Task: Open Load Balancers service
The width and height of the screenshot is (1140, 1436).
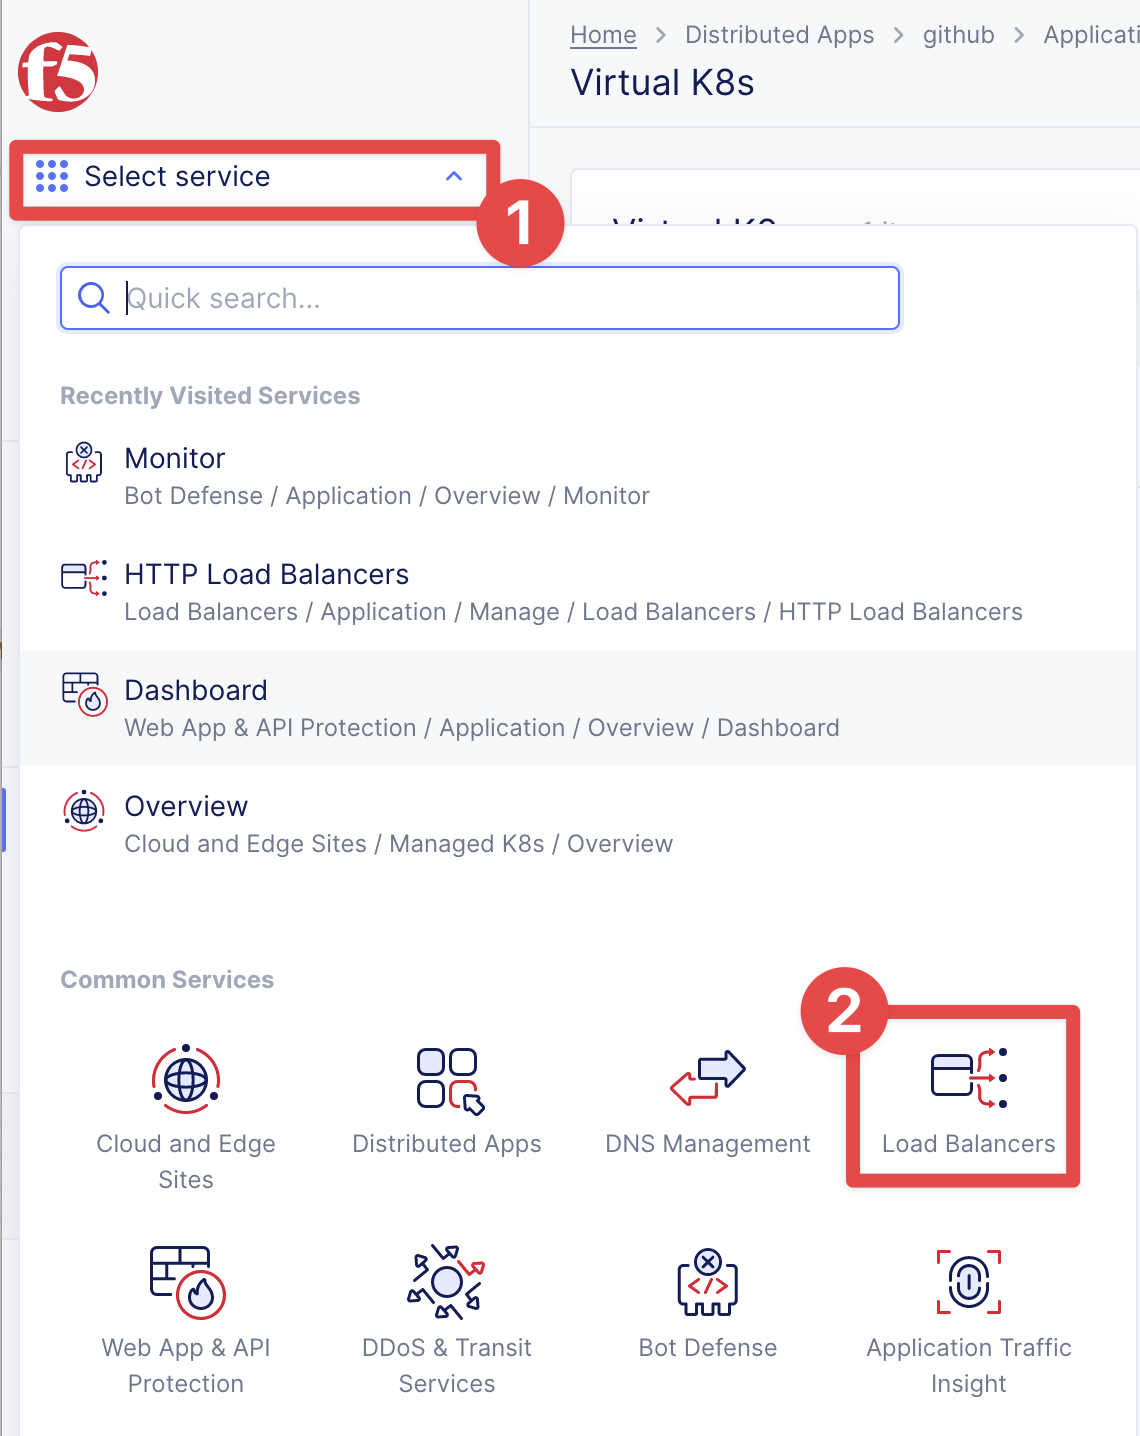Action: 967,1100
